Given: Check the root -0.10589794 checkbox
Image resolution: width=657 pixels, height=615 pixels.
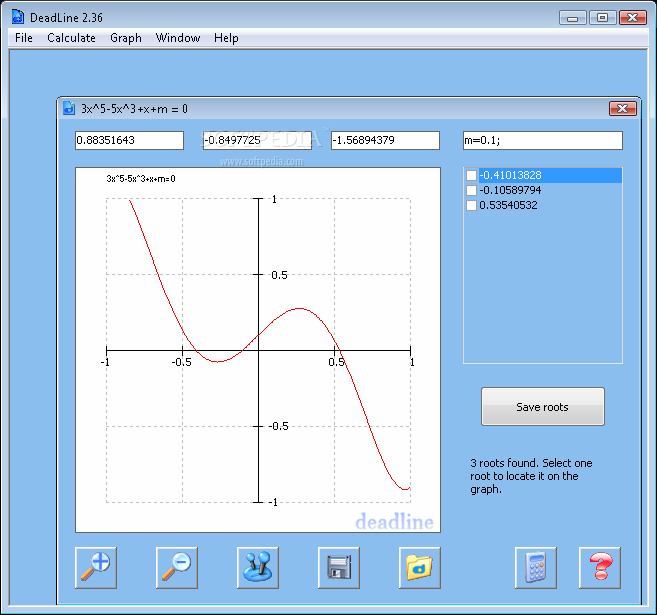Looking at the screenshot, I should [x=471, y=190].
